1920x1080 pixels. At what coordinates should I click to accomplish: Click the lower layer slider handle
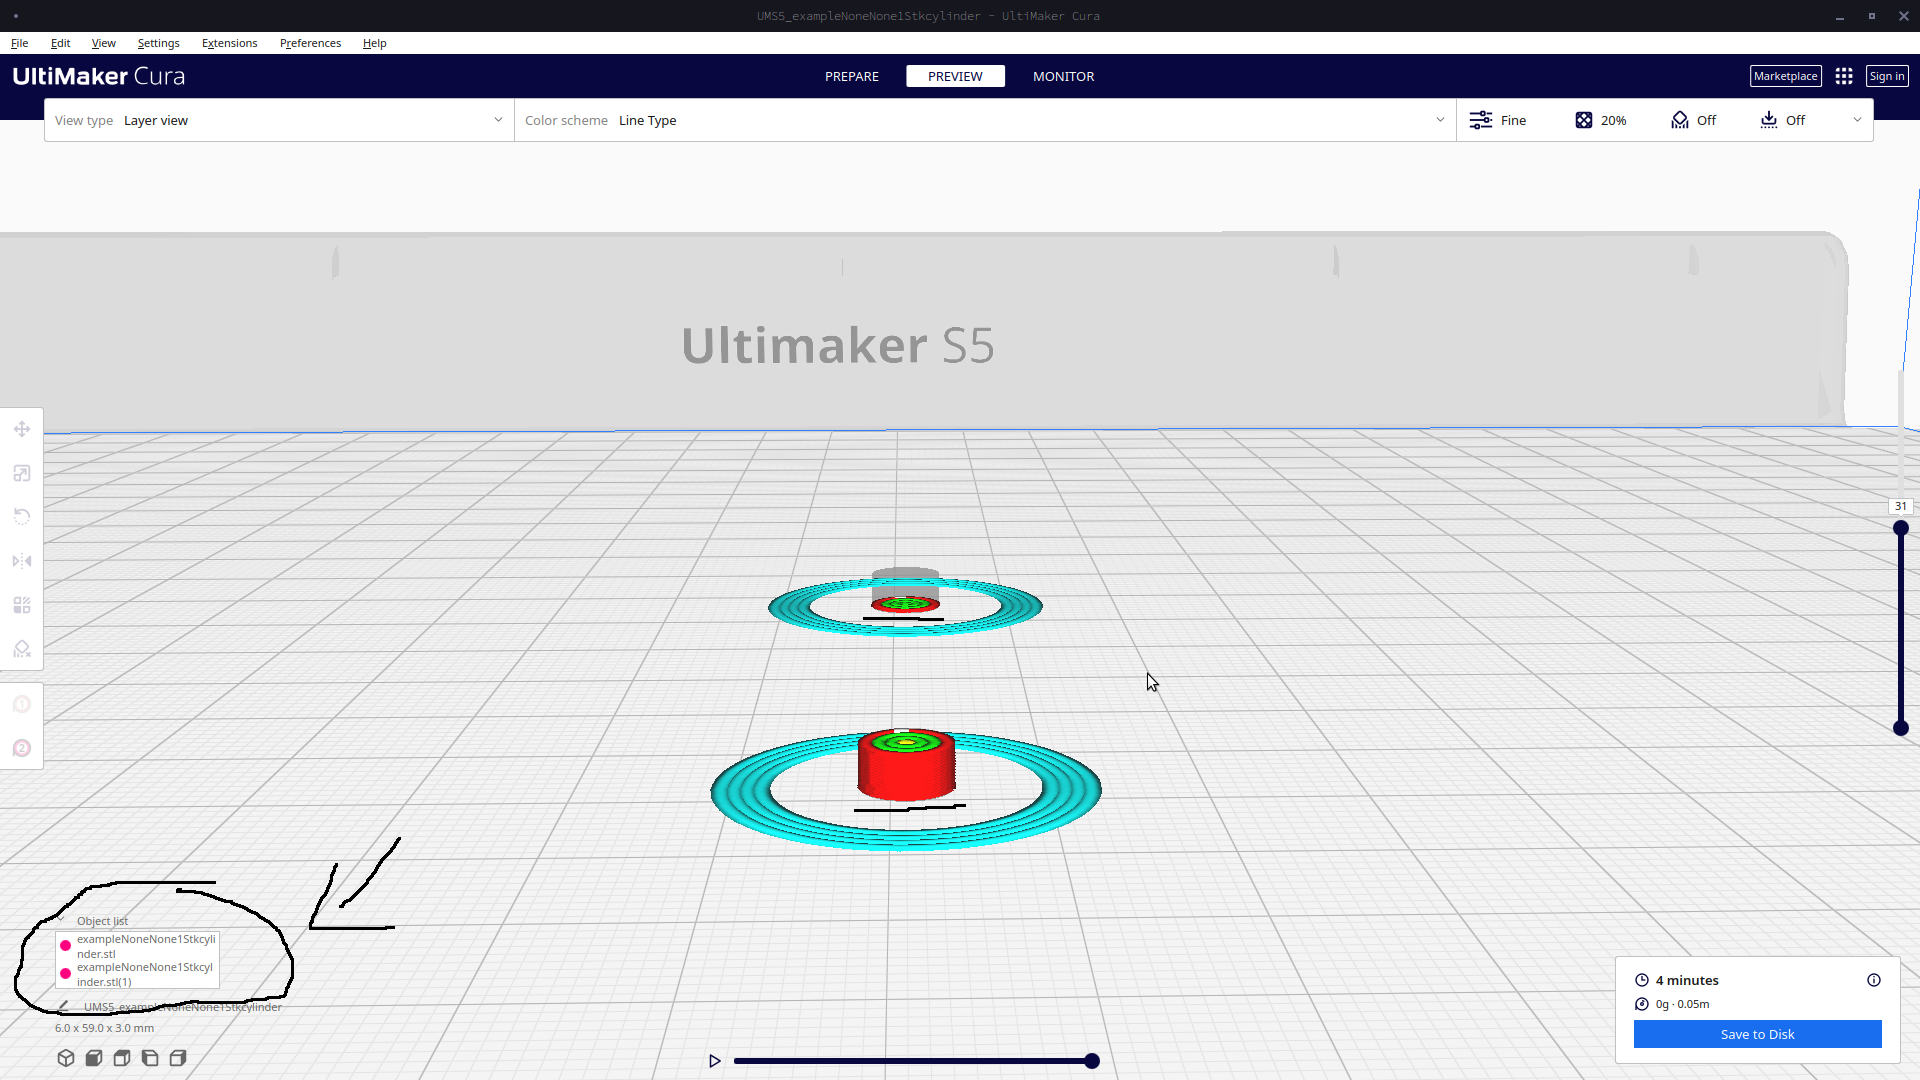[x=1901, y=728]
